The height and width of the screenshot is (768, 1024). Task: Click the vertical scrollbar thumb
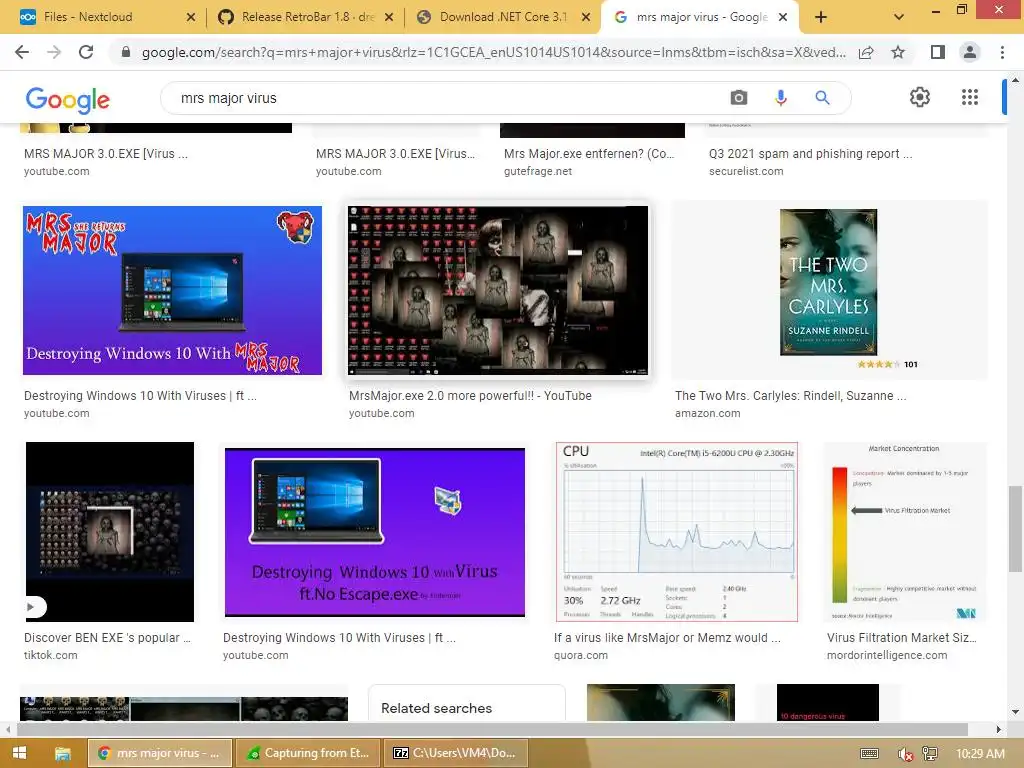1015,529
